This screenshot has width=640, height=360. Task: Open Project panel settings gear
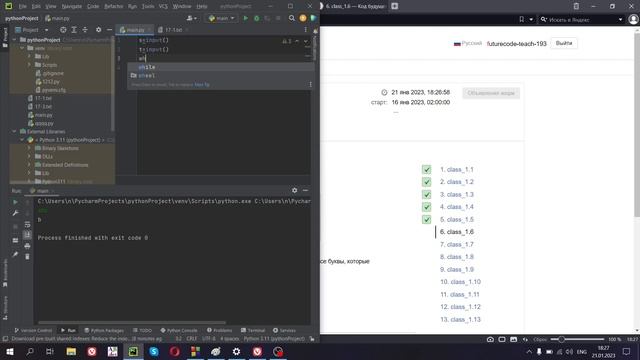click(98, 30)
